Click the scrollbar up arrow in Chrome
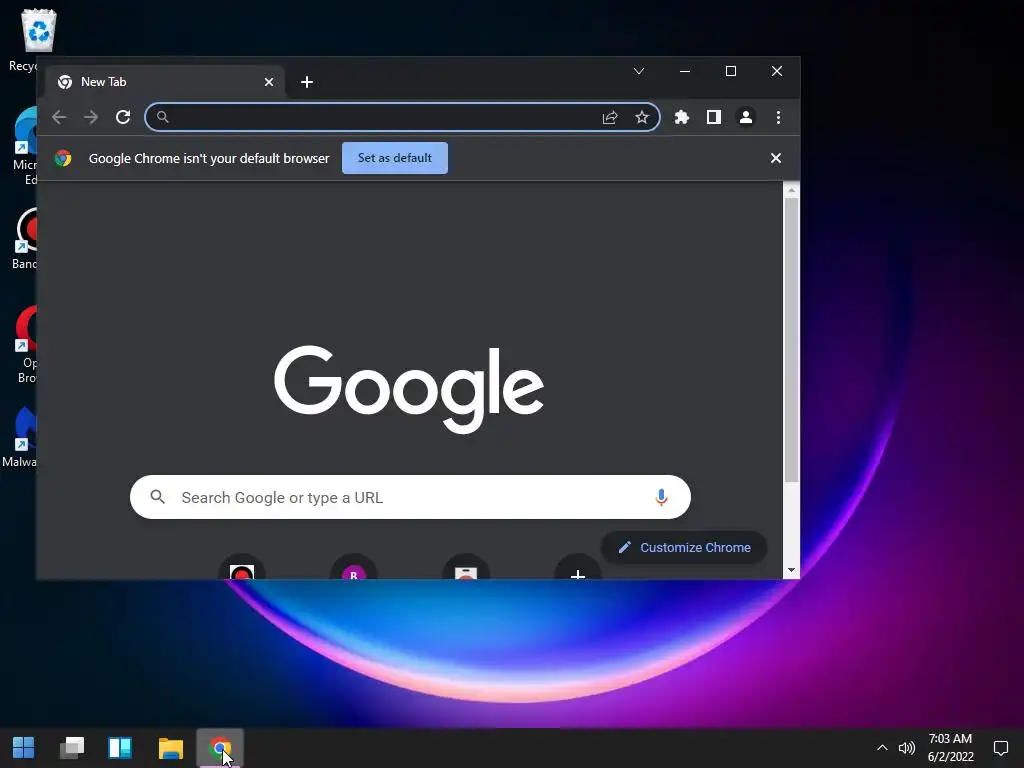This screenshot has height=768, width=1024. pyautogui.click(x=791, y=190)
